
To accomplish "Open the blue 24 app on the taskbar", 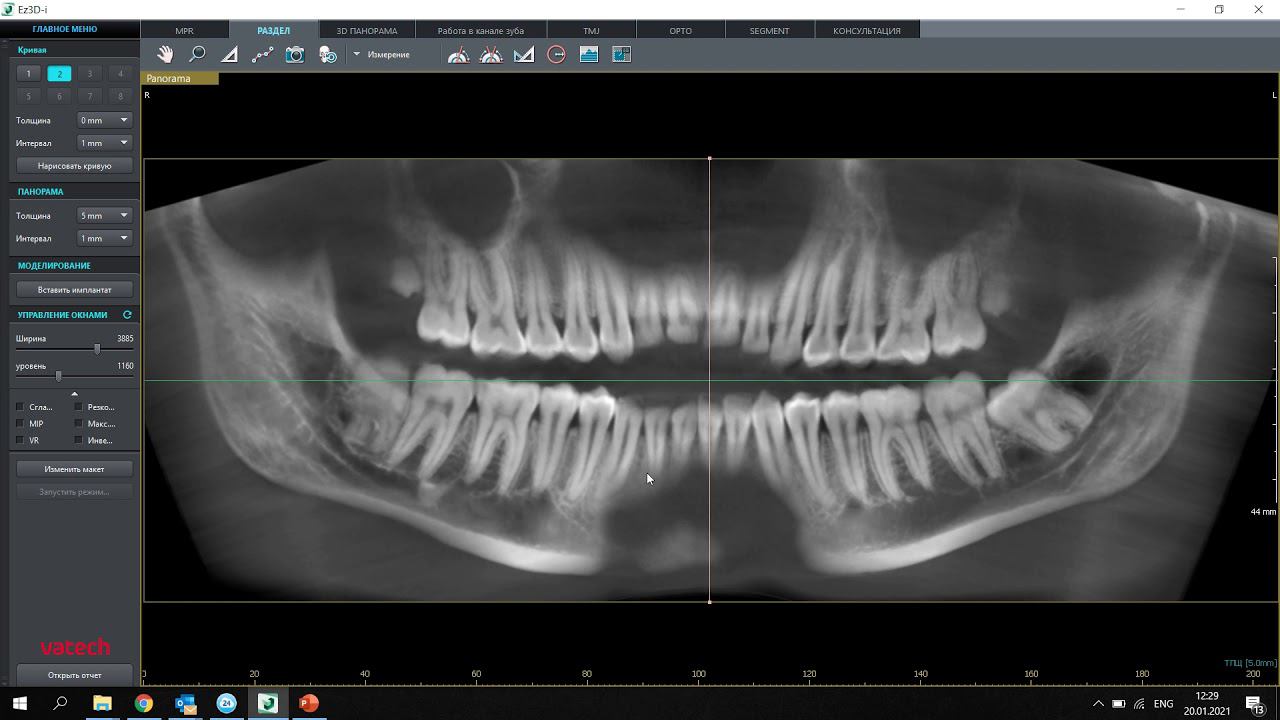I will click(x=226, y=703).
